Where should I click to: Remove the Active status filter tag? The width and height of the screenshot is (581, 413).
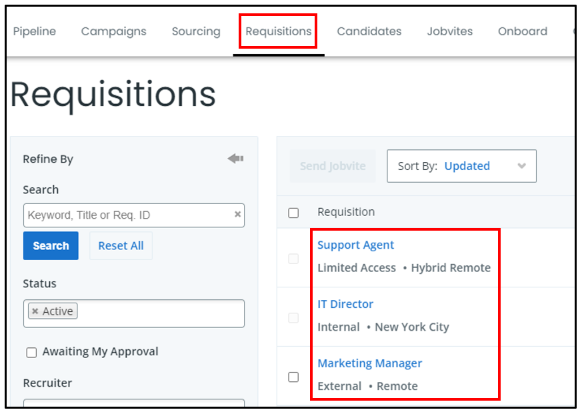35,311
